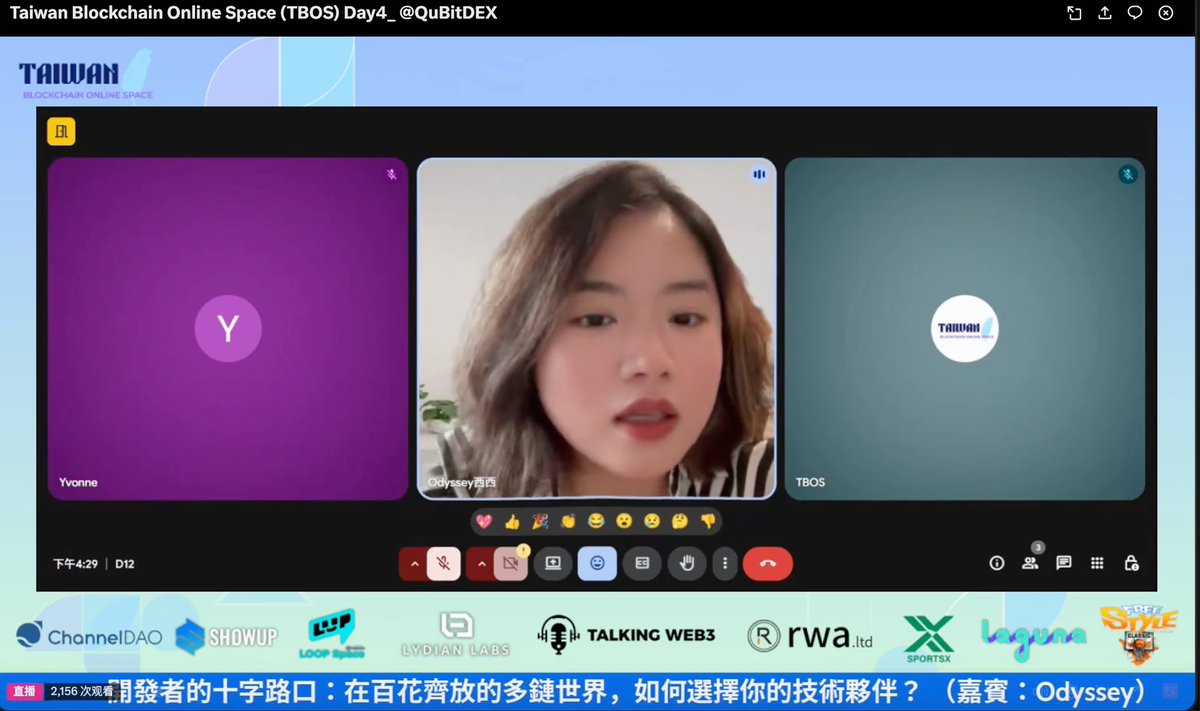Image resolution: width=1200 pixels, height=711 pixels.
Task: Send the clapping hands reaction
Action: pyautogui.click(x=568, y=521)
